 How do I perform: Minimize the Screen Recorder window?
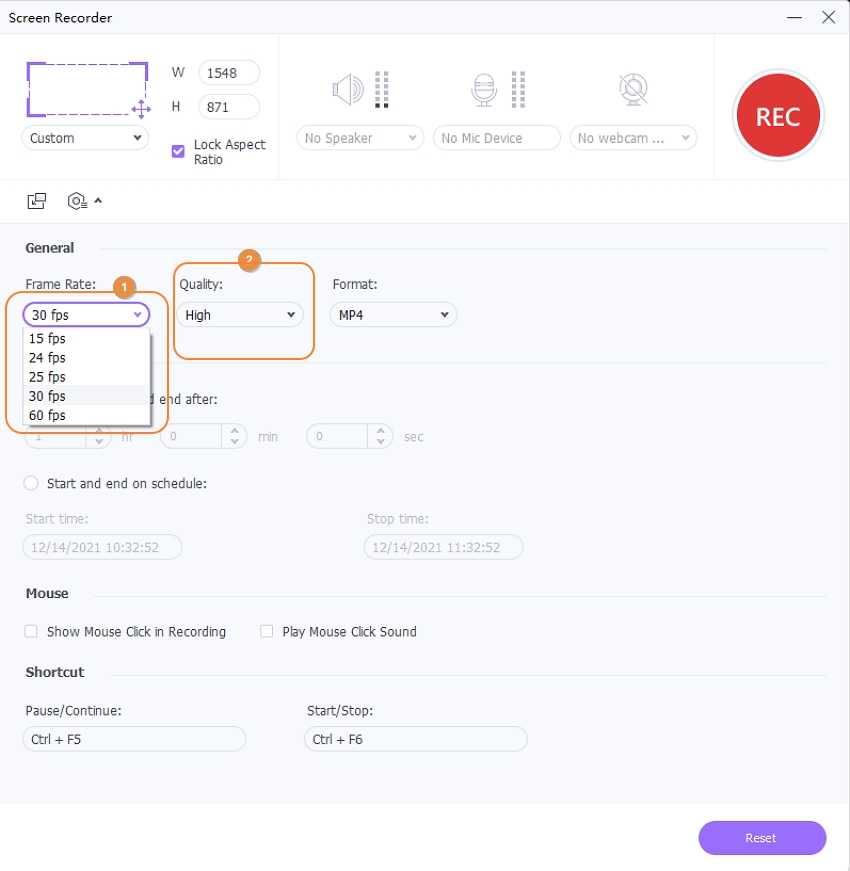coord(794,17)
